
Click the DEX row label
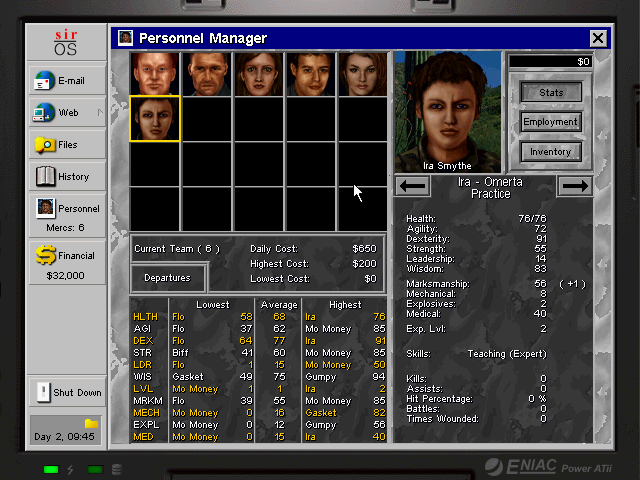[143, 341]
